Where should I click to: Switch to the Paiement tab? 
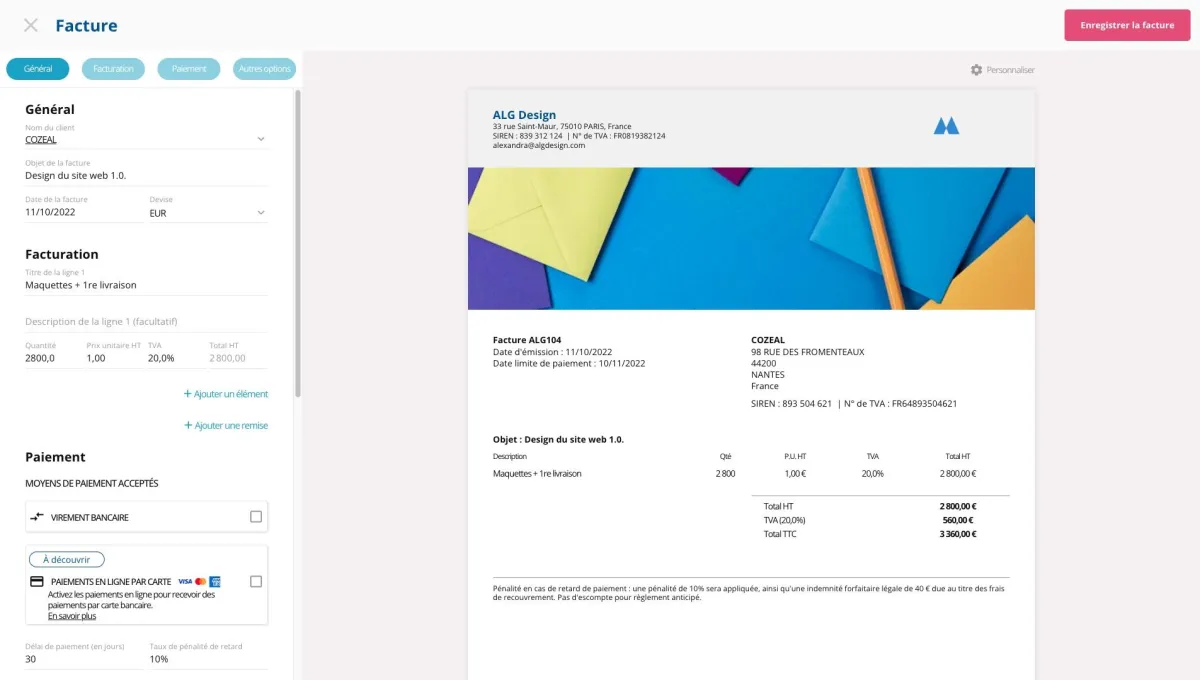[189, 69]
